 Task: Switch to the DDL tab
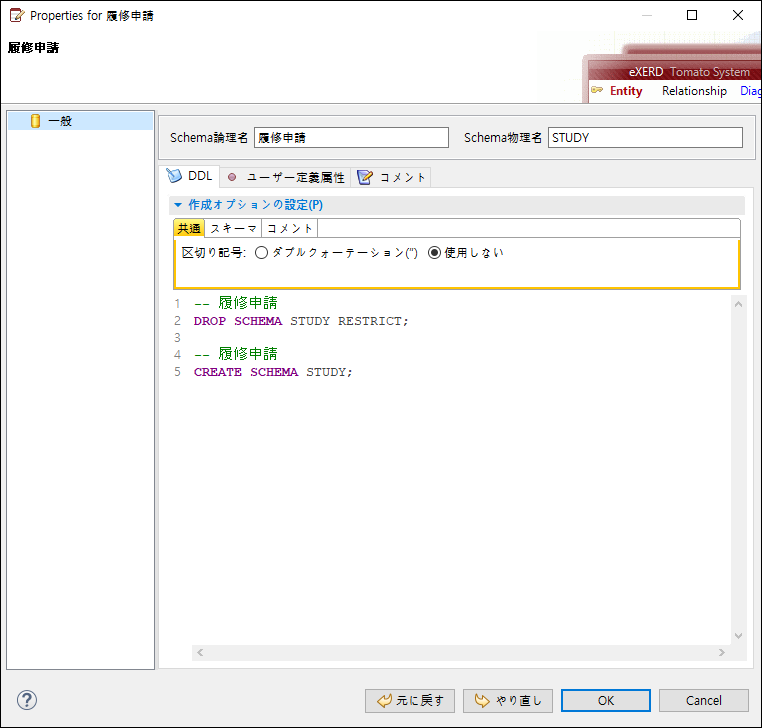[190, 176]
